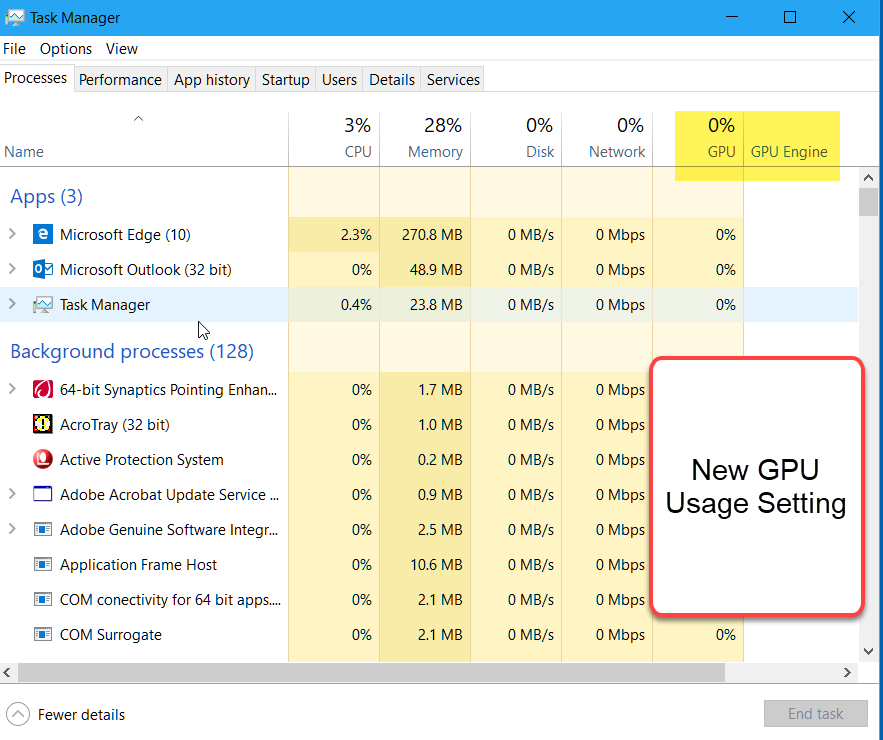The height and width of the screenshot is (740, 883).
Task: Click the vertical scrollbar up arrow
Action: [x=868, y=178]
